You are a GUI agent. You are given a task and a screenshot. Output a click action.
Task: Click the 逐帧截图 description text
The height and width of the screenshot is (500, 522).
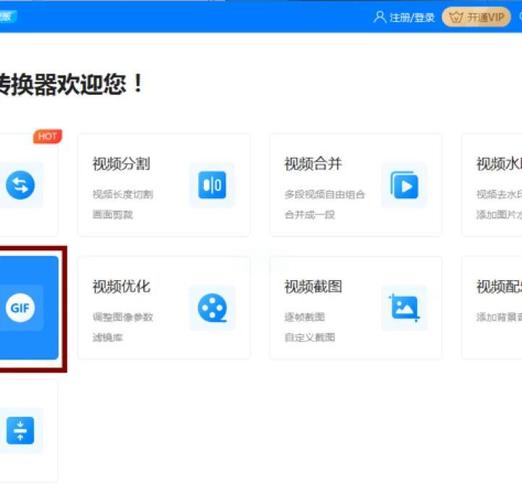coord(305,317)
